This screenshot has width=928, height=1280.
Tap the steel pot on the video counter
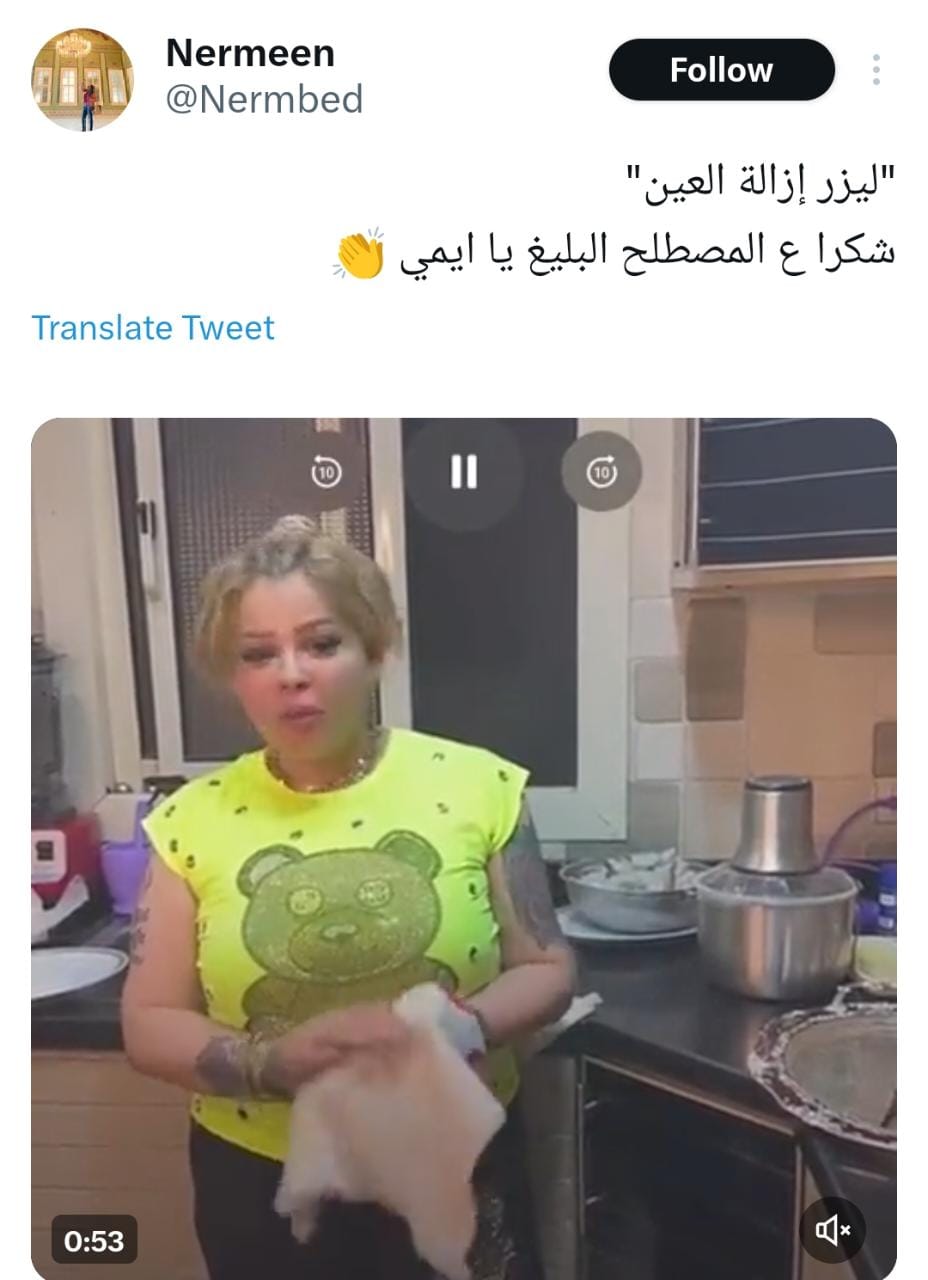776,896
